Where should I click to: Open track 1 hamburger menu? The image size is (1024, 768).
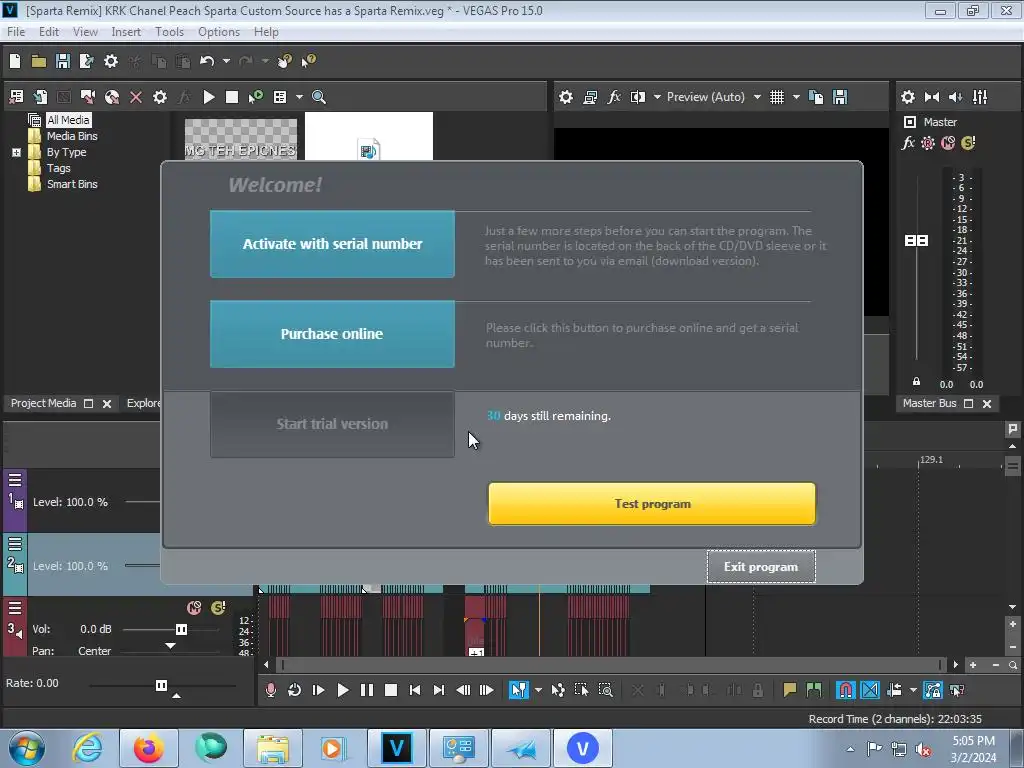(15, 481)
